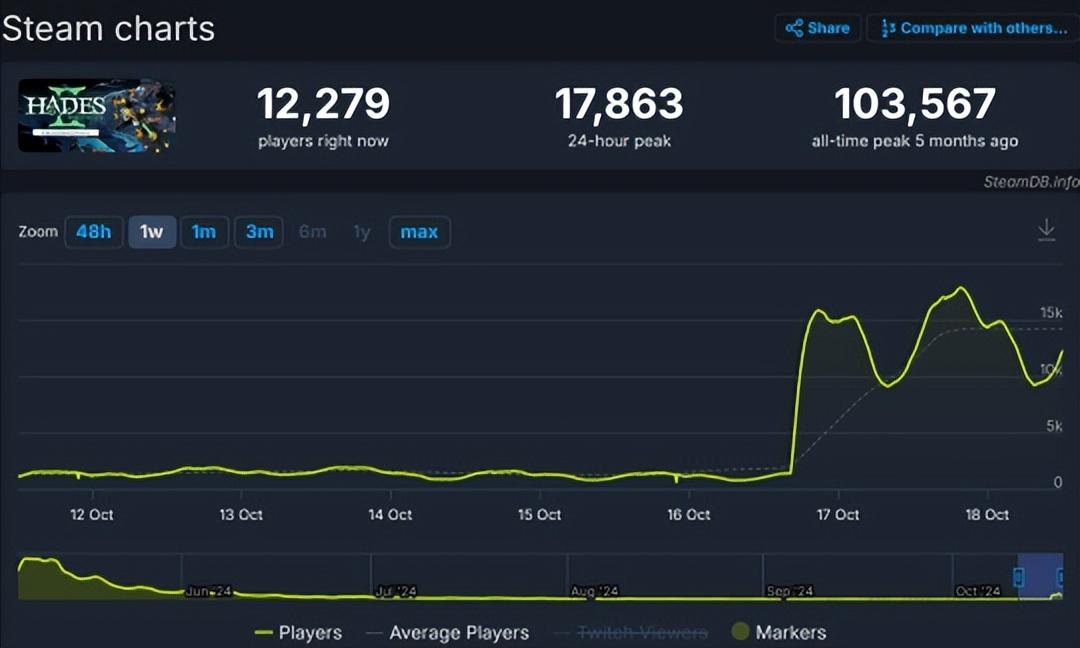This screenshot has height=648, width=1080.
Task: Click the left navigator range handle
Action: tap(1019, 577)
